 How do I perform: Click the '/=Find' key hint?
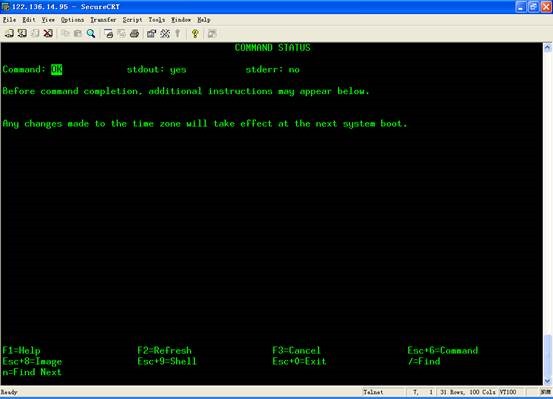click(424, 361)
